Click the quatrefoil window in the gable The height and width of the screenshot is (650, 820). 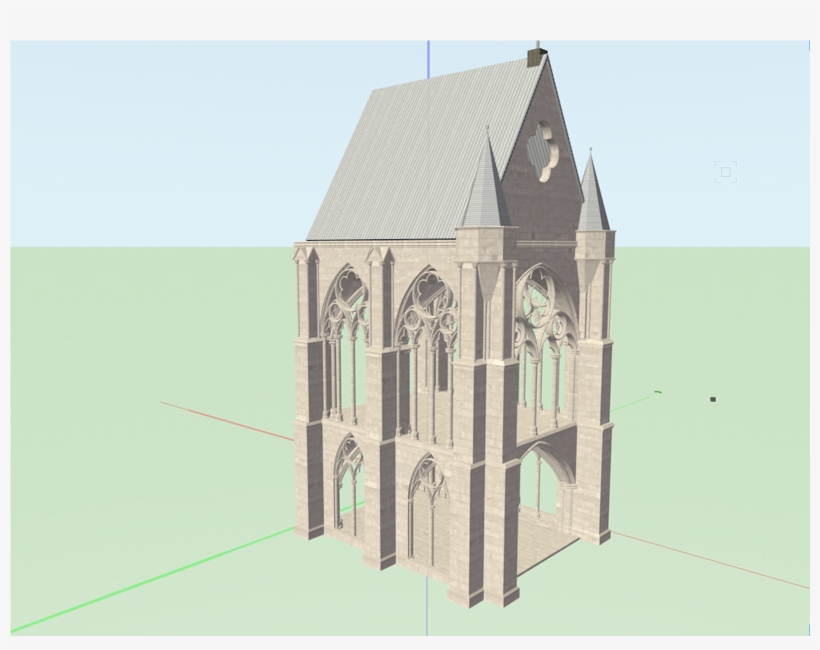coord(545,151)
